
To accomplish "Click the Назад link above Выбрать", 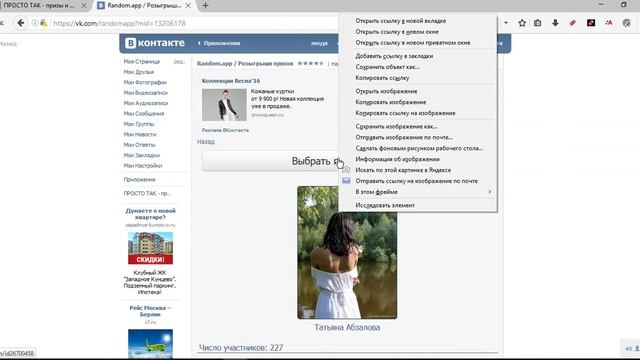I will click(206, 142).
